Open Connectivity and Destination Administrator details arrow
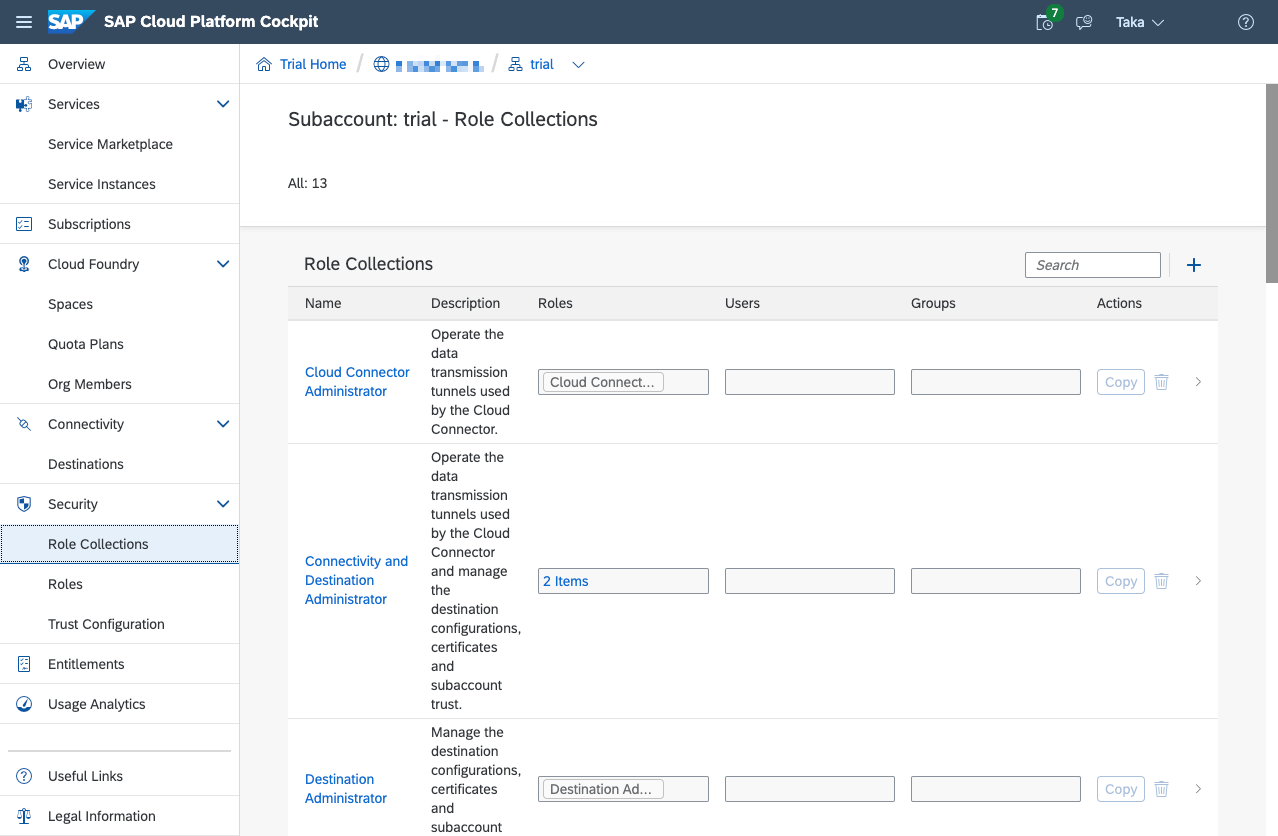 tap(1198, 581)
